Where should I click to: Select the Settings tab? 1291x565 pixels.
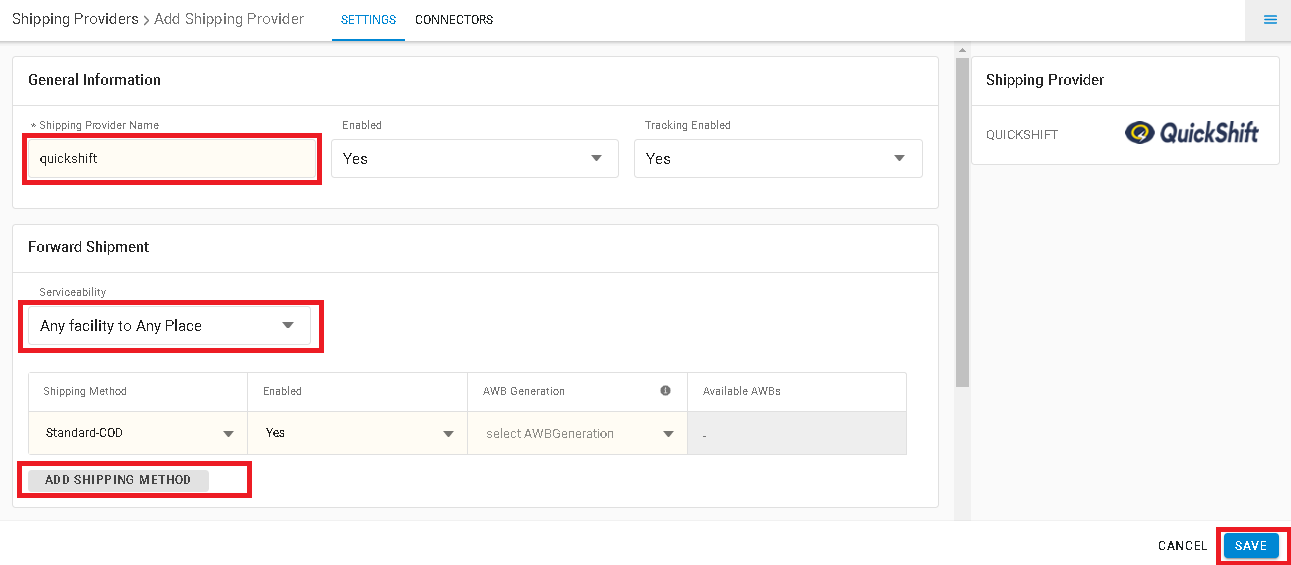(x=368, y=20)
